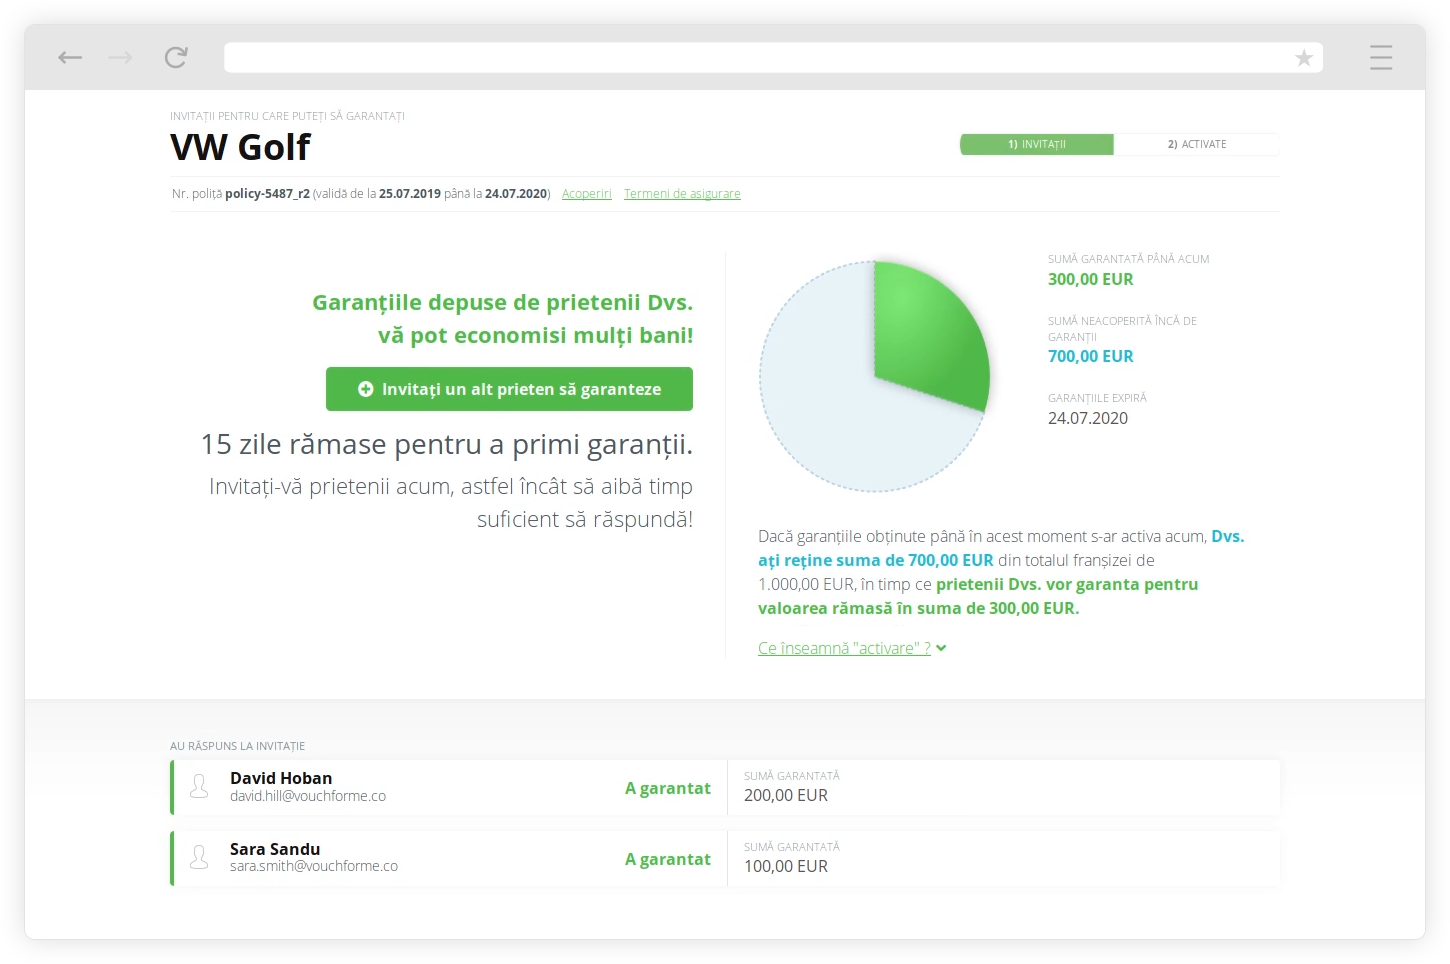Click the 100,00 EUR guaranteed amount
The height and width of the screenshot is (964, 1450).
(x=786, y=866)
